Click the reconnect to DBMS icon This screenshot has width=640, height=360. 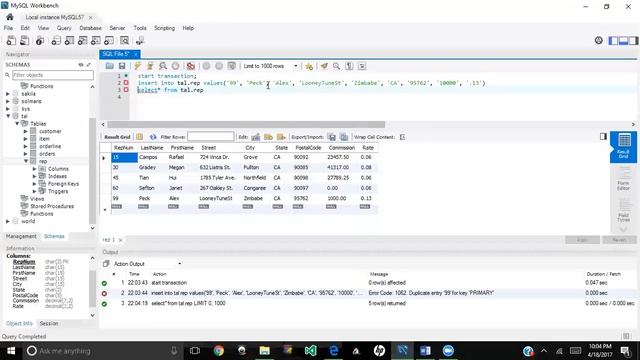click(x=140, y=40)
